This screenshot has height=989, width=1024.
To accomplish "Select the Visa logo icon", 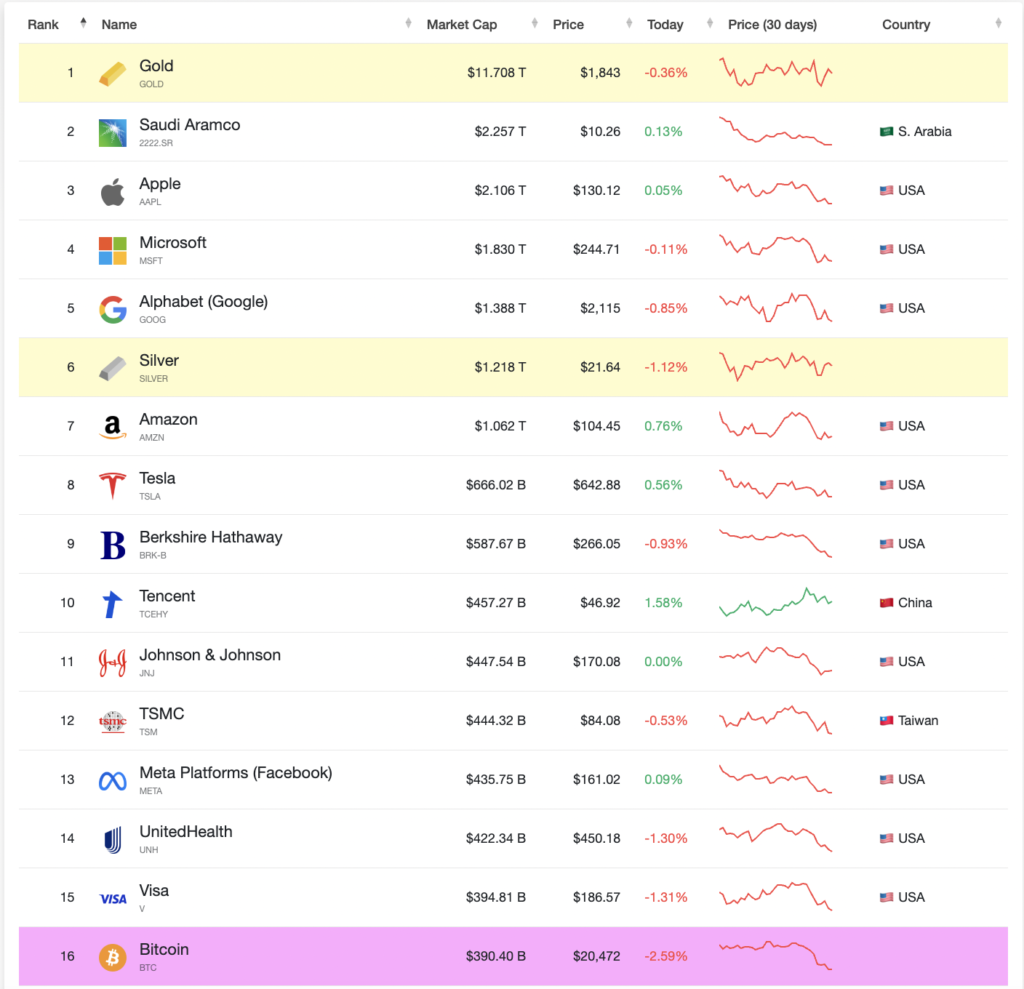I will 112,897.
